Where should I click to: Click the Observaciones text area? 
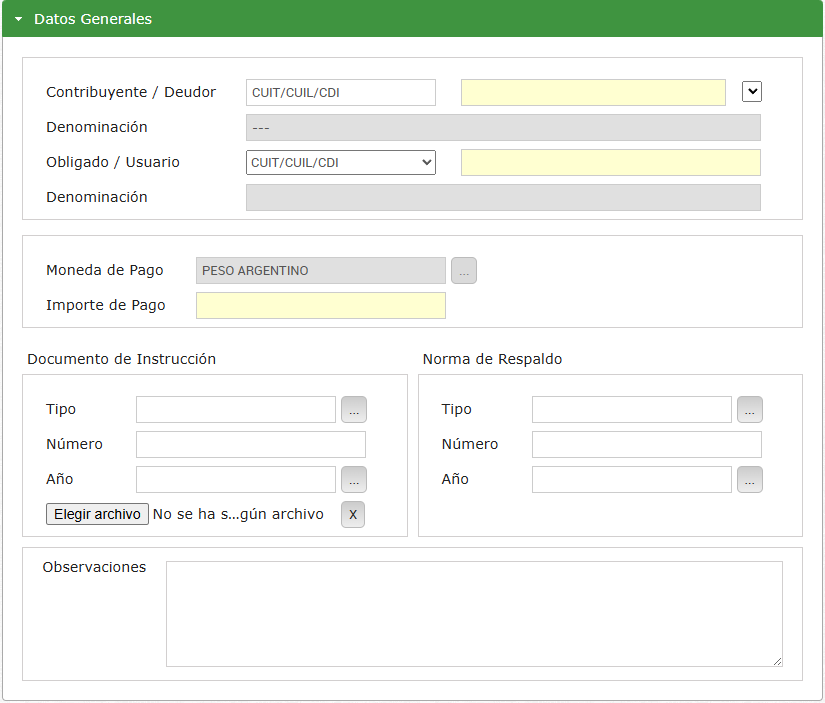(x=474, y=613)
